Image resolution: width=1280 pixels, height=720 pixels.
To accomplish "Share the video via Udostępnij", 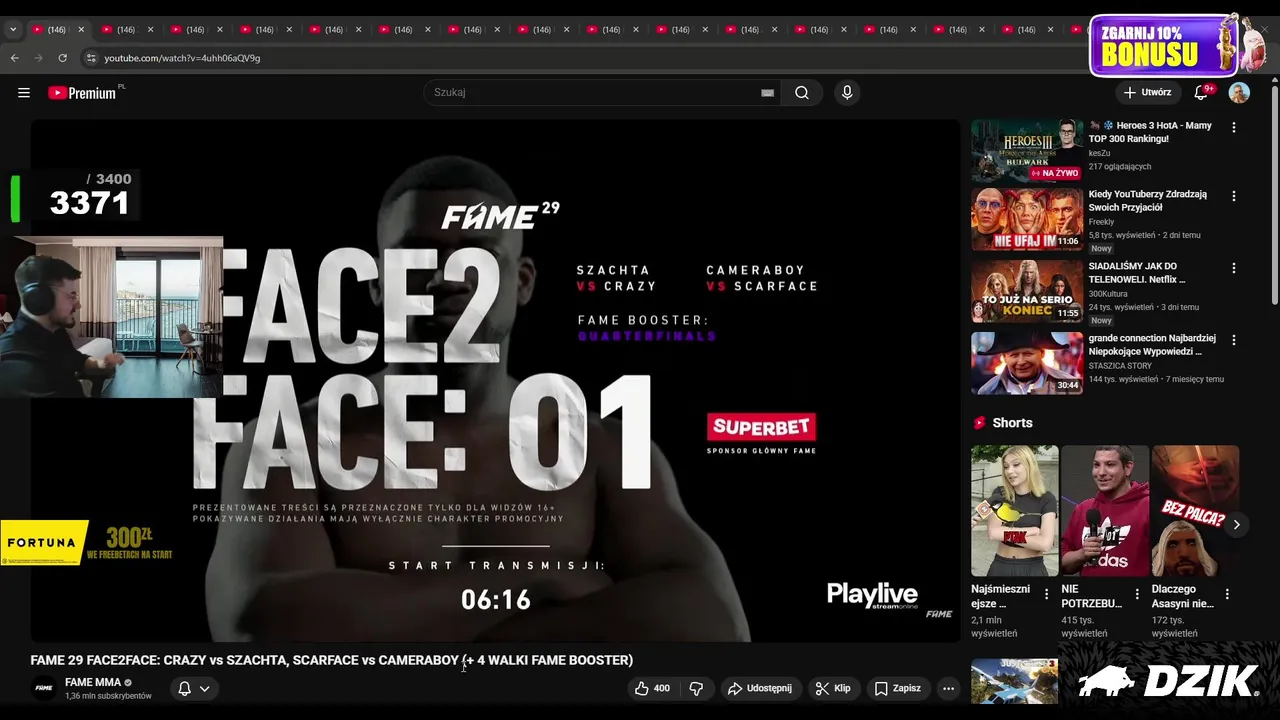I will [760, 688].
